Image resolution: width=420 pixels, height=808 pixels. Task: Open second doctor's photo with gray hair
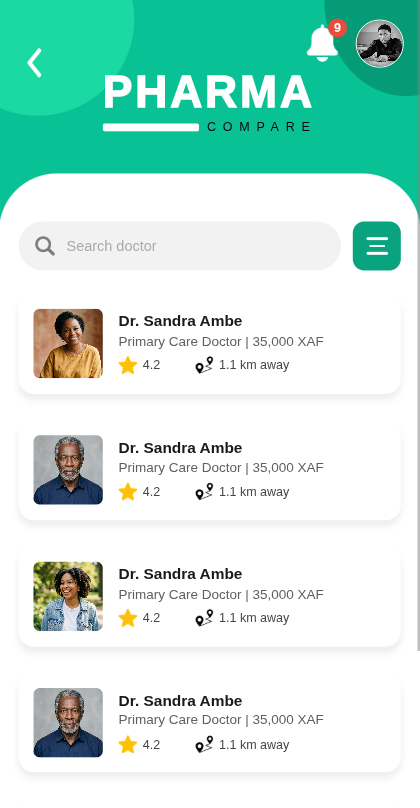(68, 470)
